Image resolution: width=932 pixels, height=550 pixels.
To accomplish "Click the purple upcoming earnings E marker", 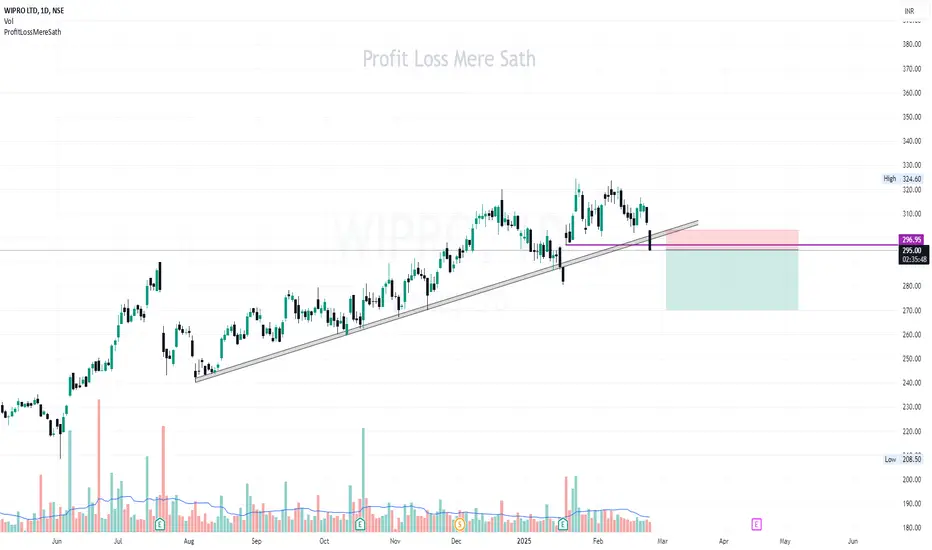I will [756, 524].
